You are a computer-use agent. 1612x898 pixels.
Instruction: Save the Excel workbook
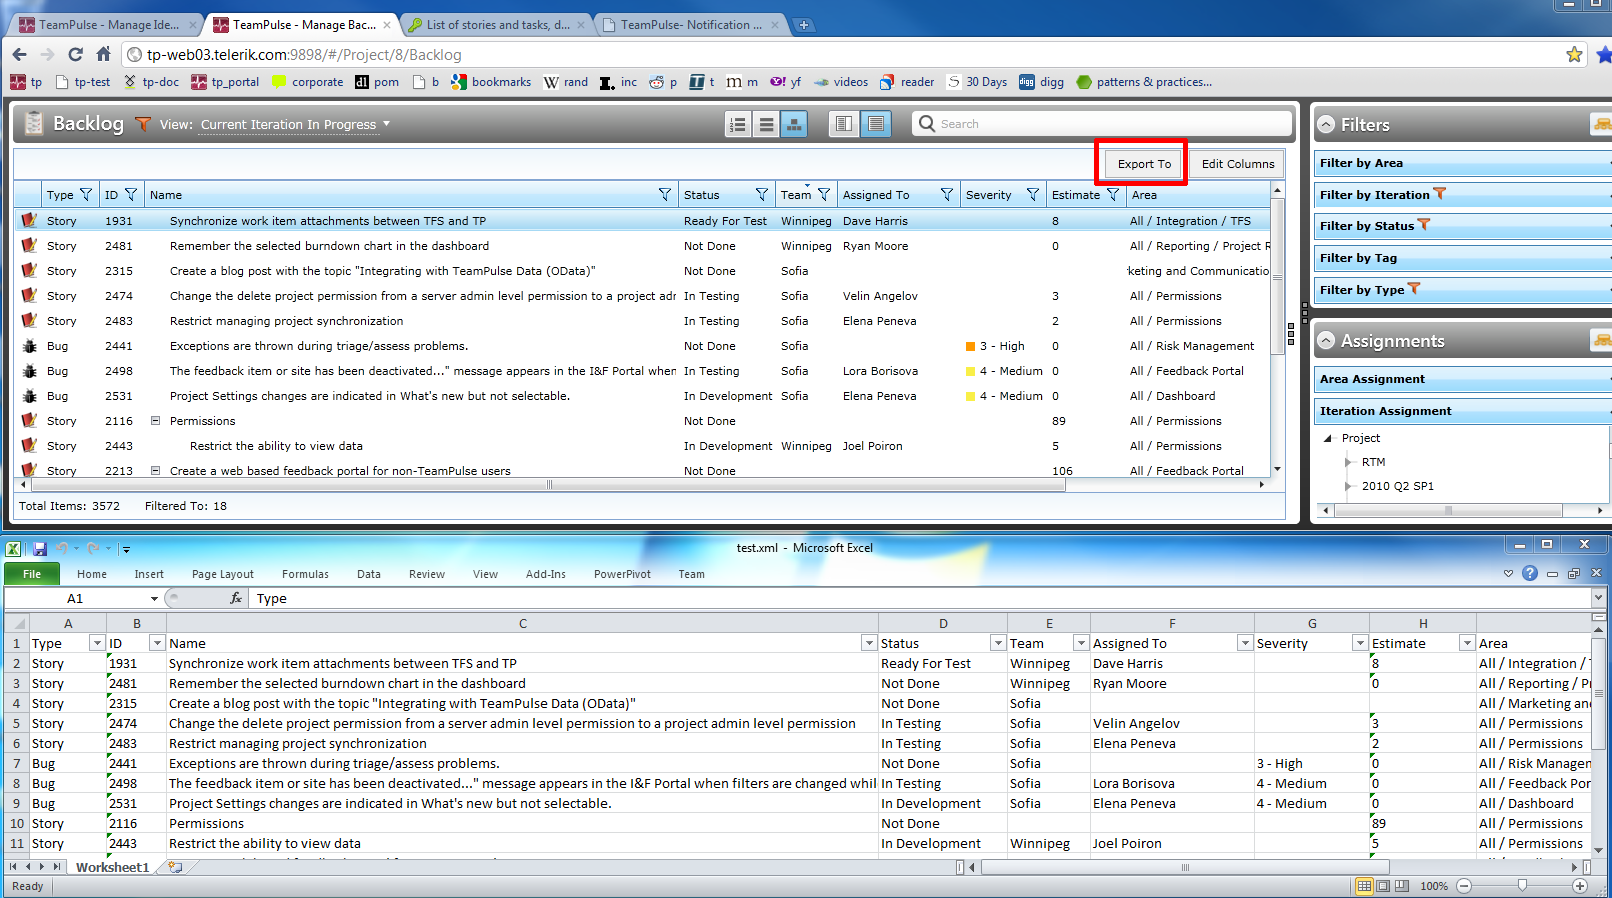tap(40, 548)
